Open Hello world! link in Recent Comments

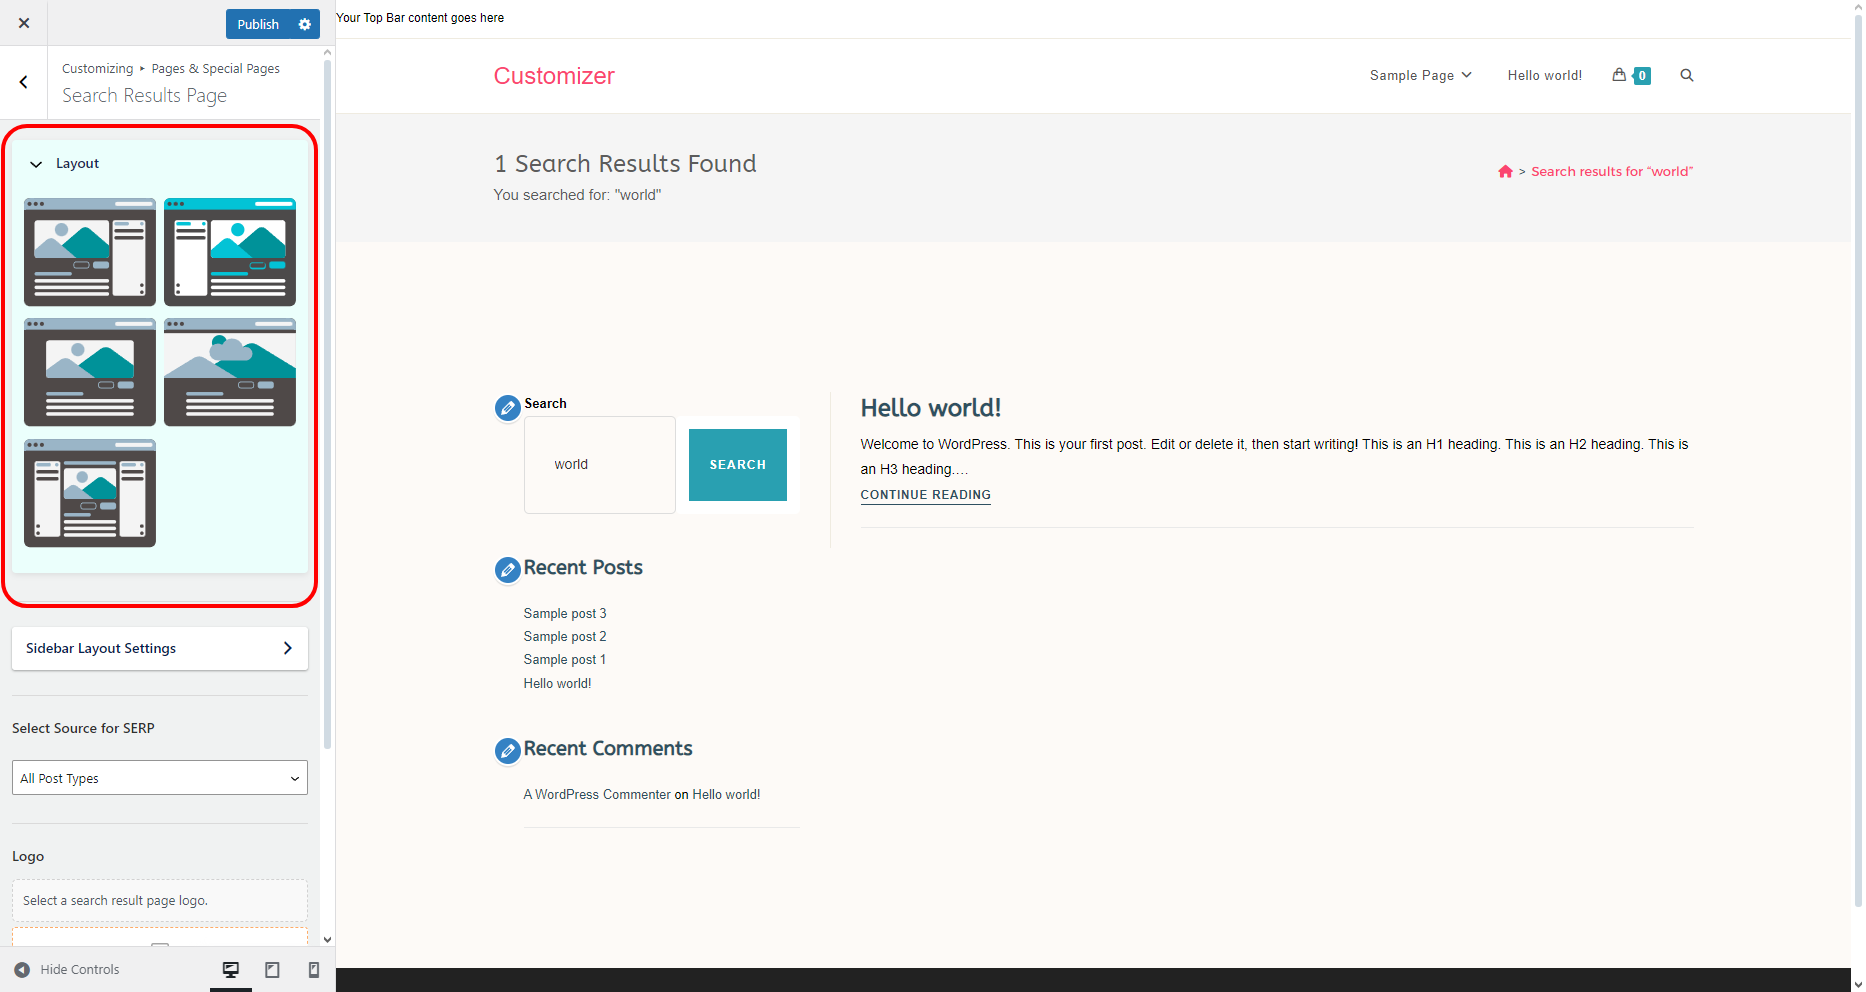(726, 794)
